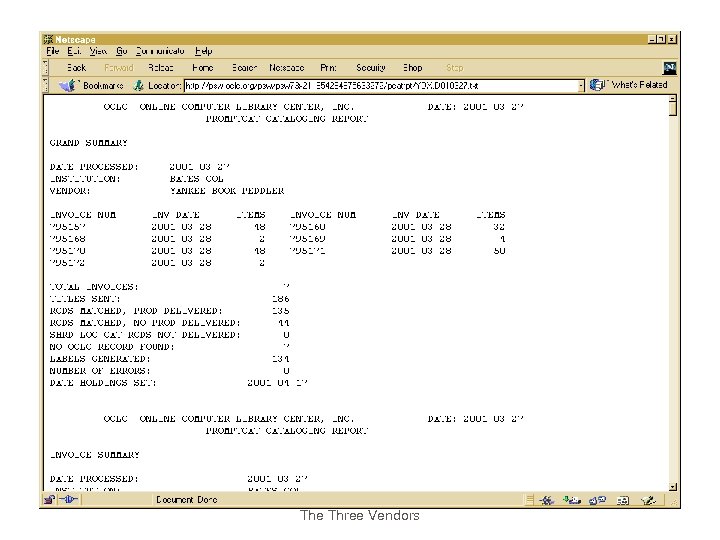This screenshot has height=540, width=720.
Task: Click the security padlock status icon
Action: click(x=49, y=500)
